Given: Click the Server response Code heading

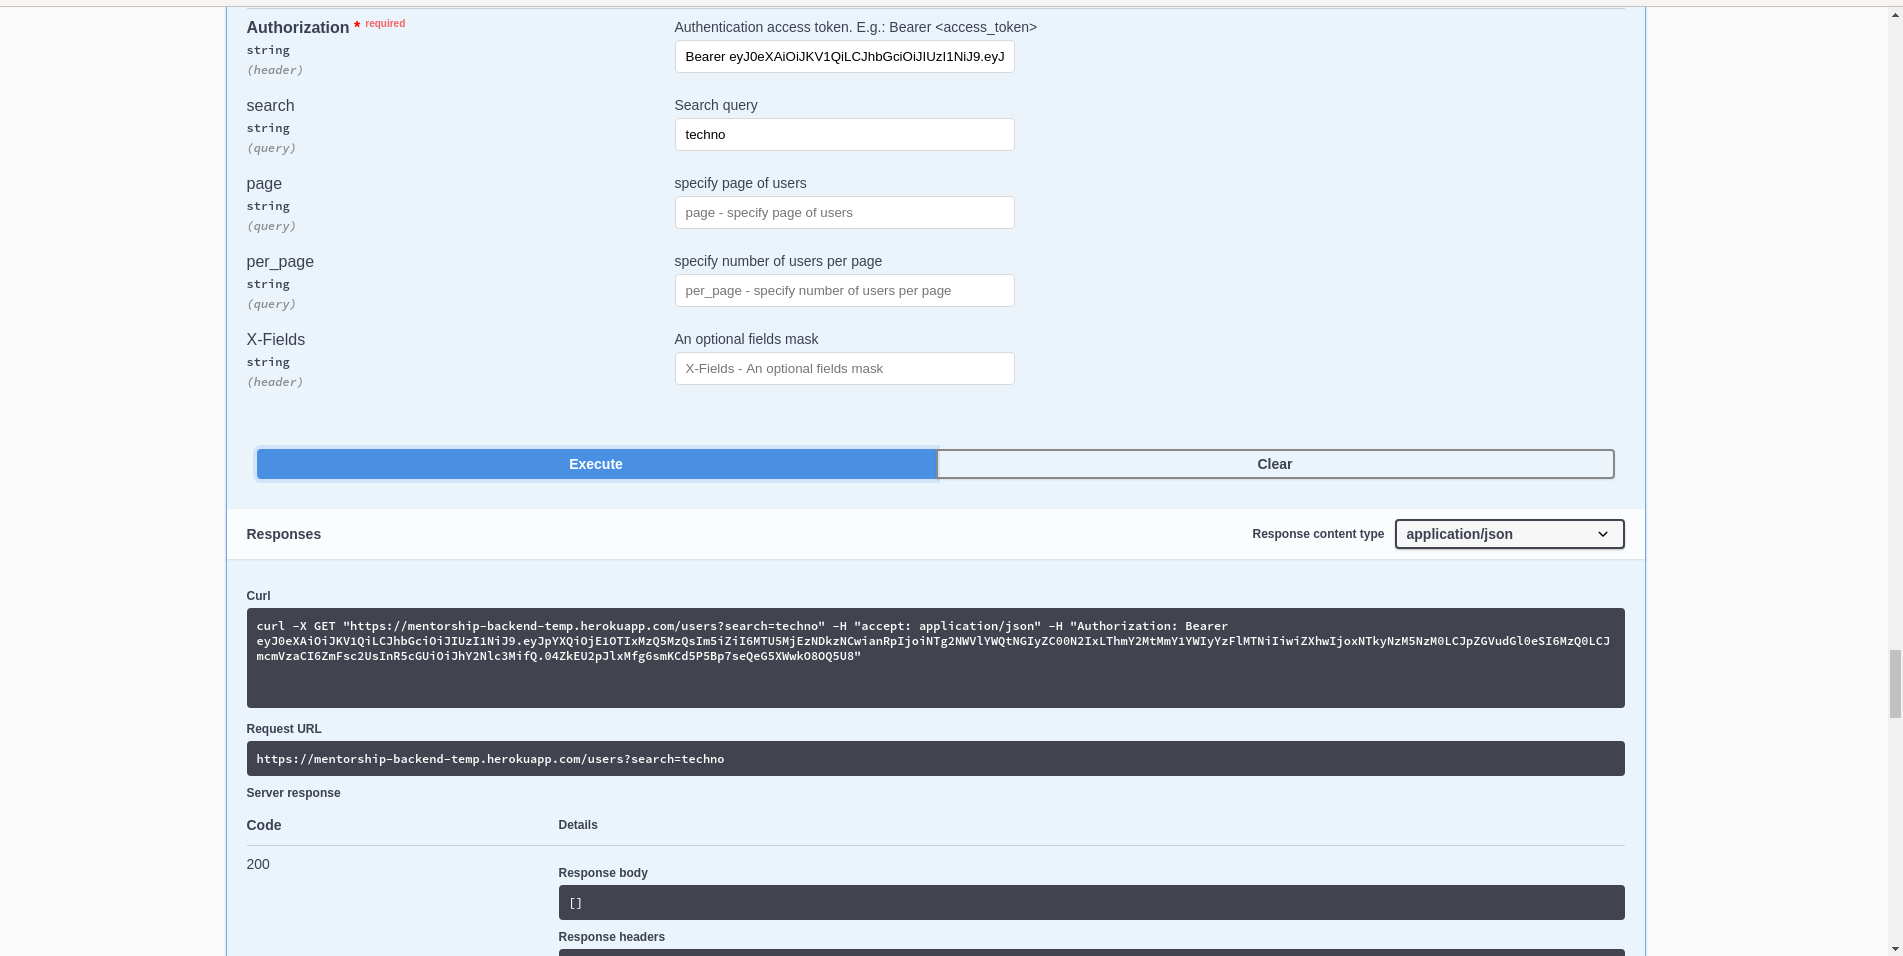Looking at the screenshot, I should click(263, 825).
